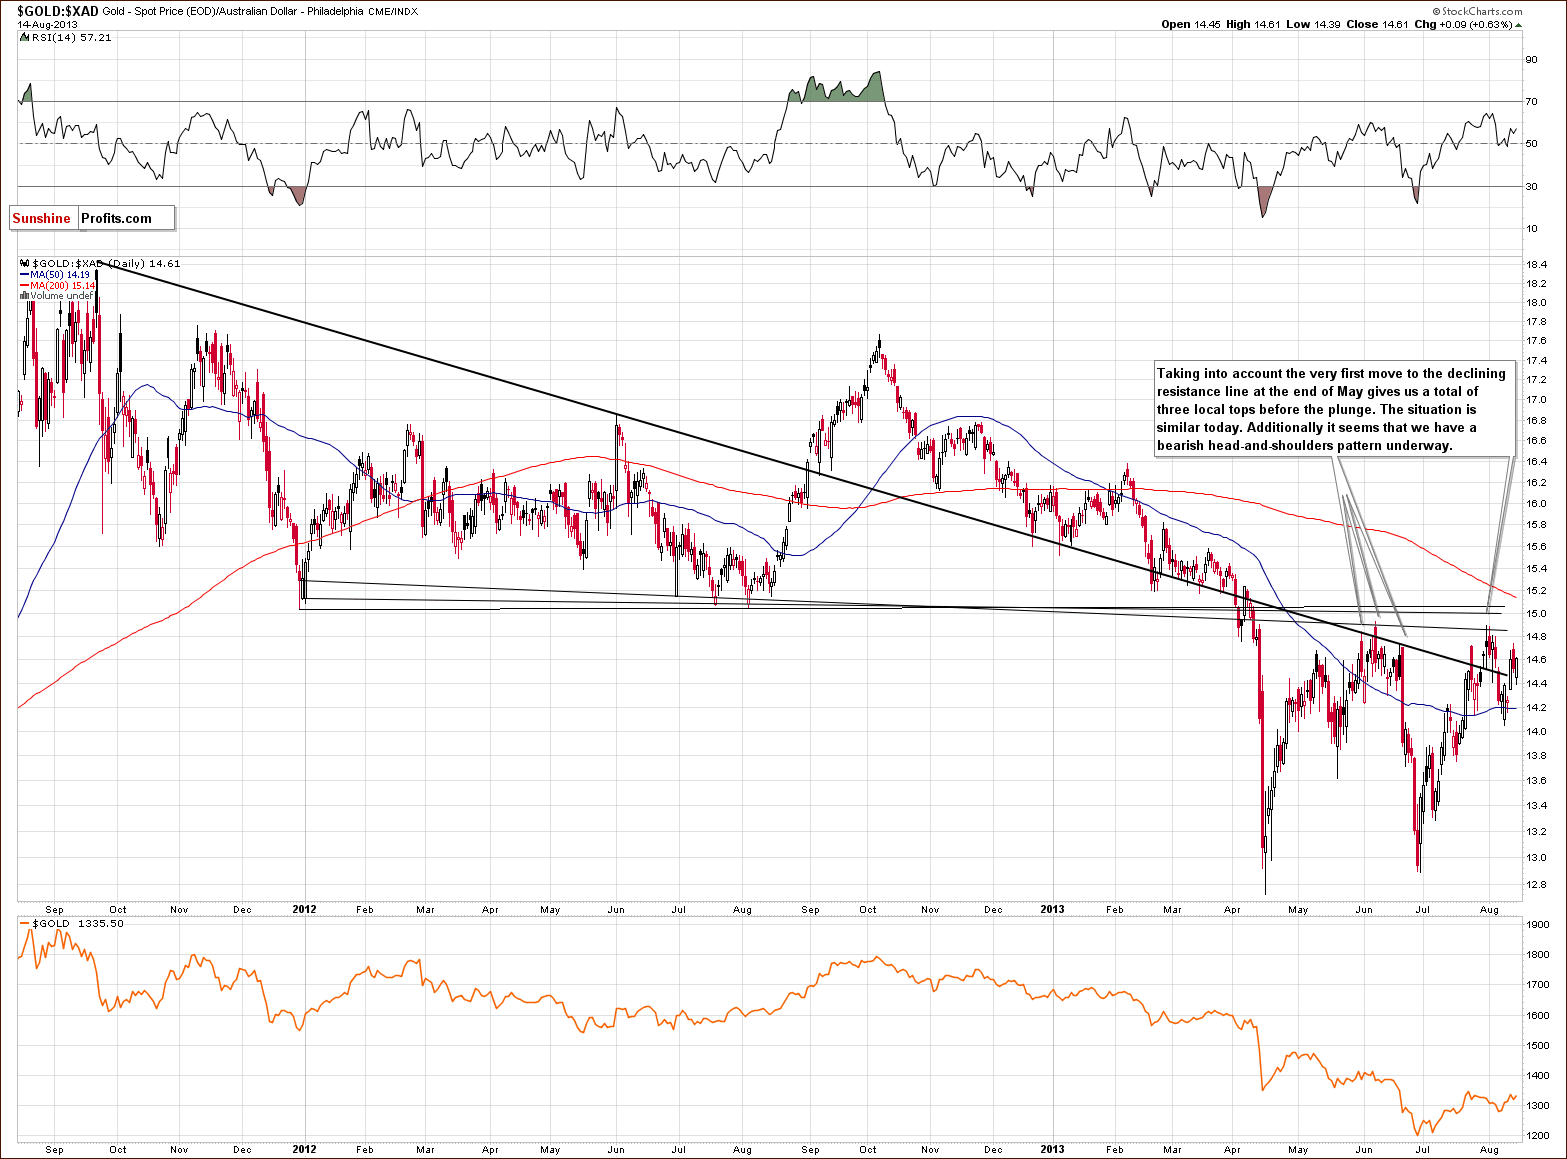Click the 1200 gold axis label

coord(1538,1136)
